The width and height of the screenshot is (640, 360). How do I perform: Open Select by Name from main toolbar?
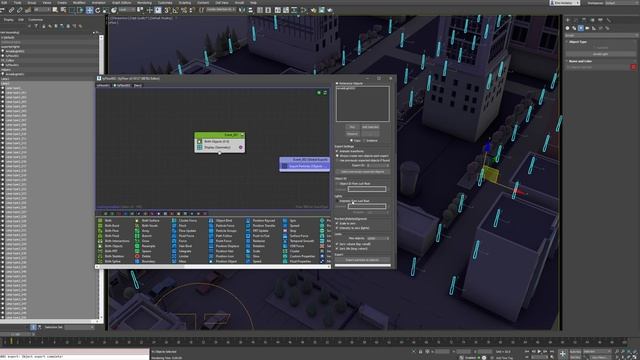tap(63, 10)
